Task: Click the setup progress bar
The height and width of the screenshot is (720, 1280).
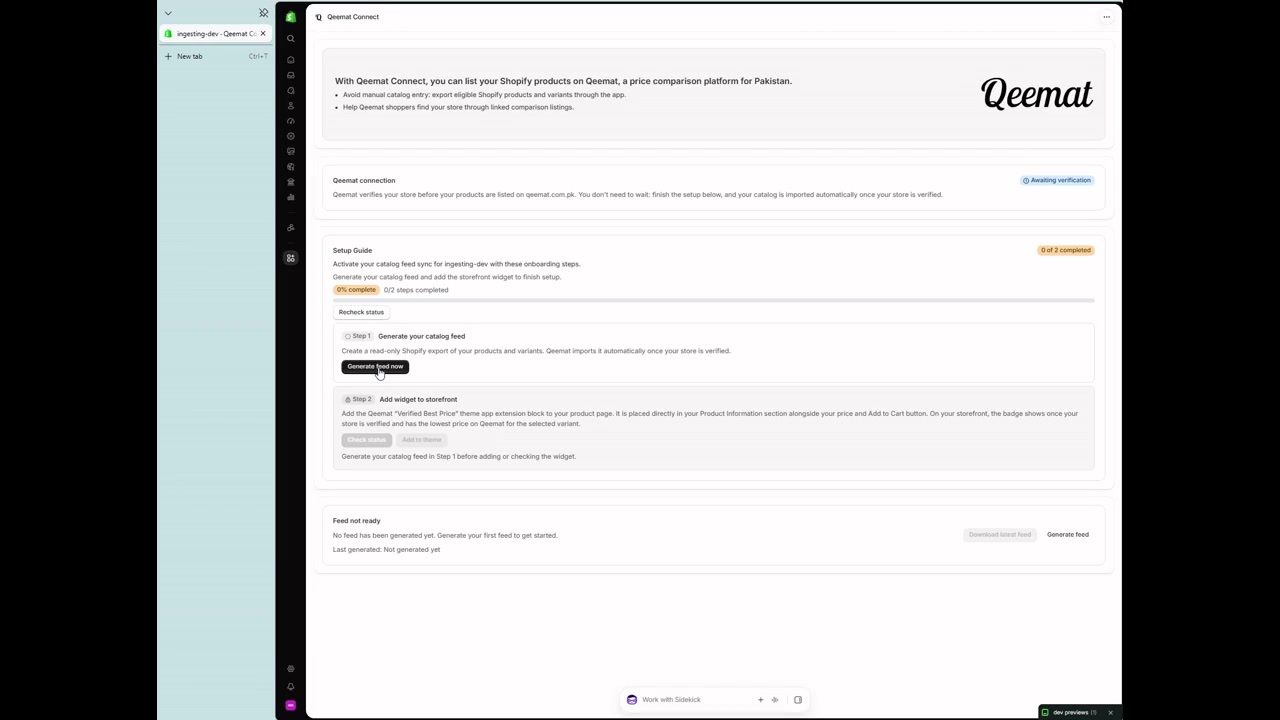Action: [x=714, y=300]
